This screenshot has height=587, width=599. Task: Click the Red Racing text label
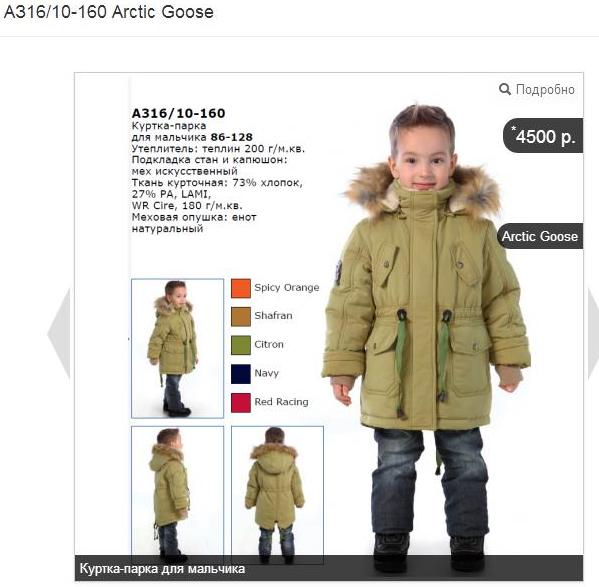click(x=282, y=402)
